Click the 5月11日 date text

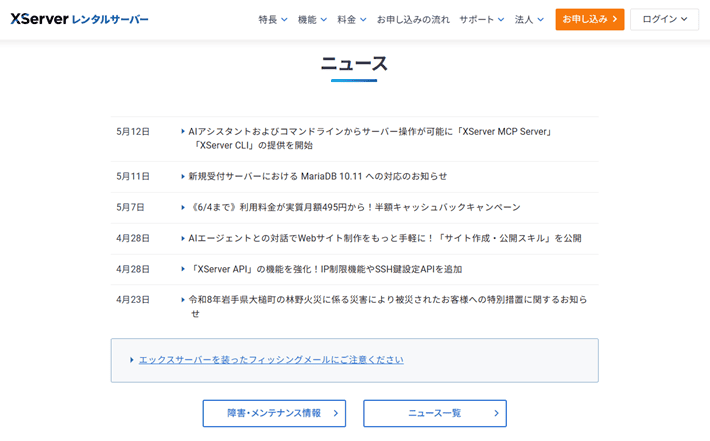133,176
